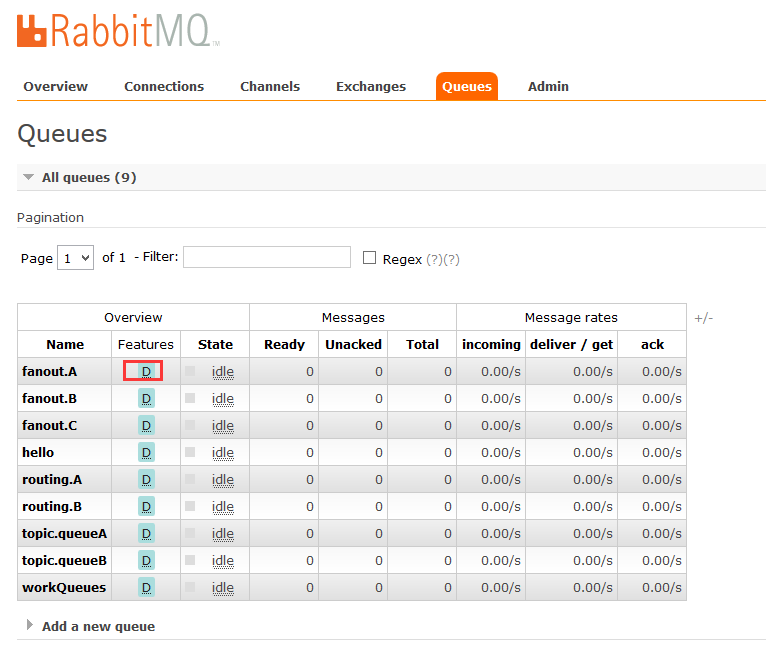Click the state indicator square for fanout.C
The image size is (766, 649).
coord(190,424)
